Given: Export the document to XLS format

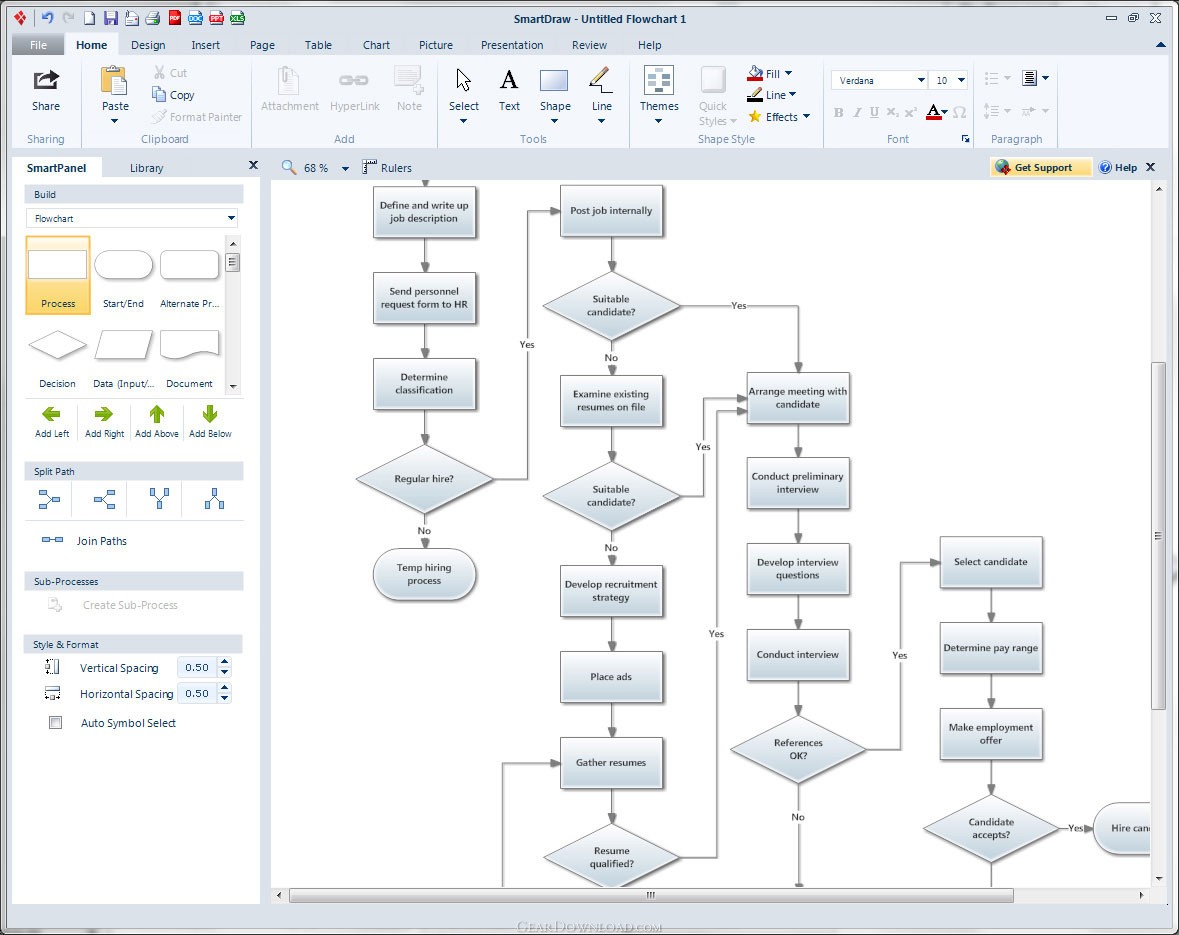Looking at the screenshot, I should [x=237, y=17].
